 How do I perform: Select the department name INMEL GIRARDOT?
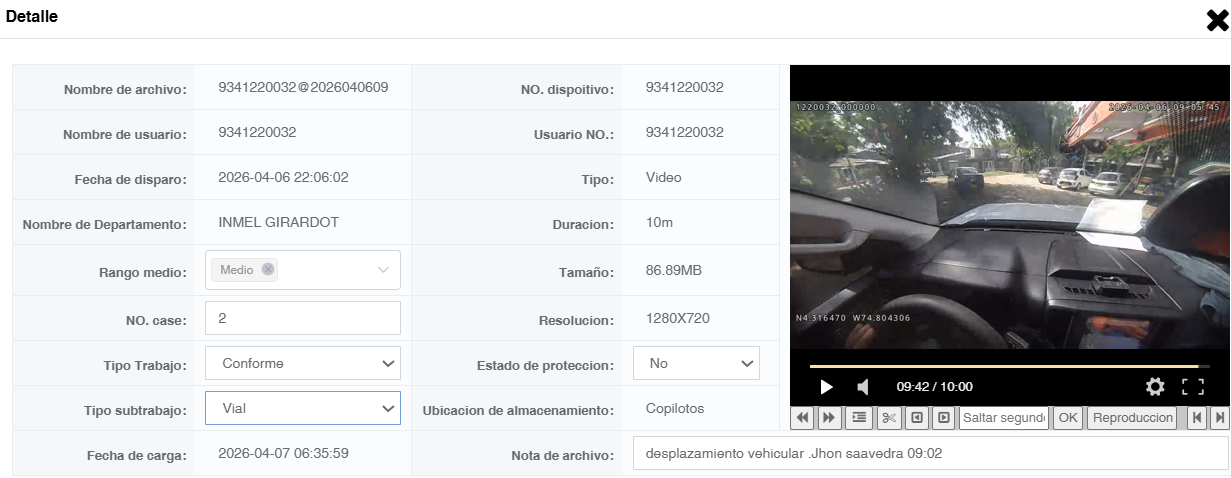[277, 222]
